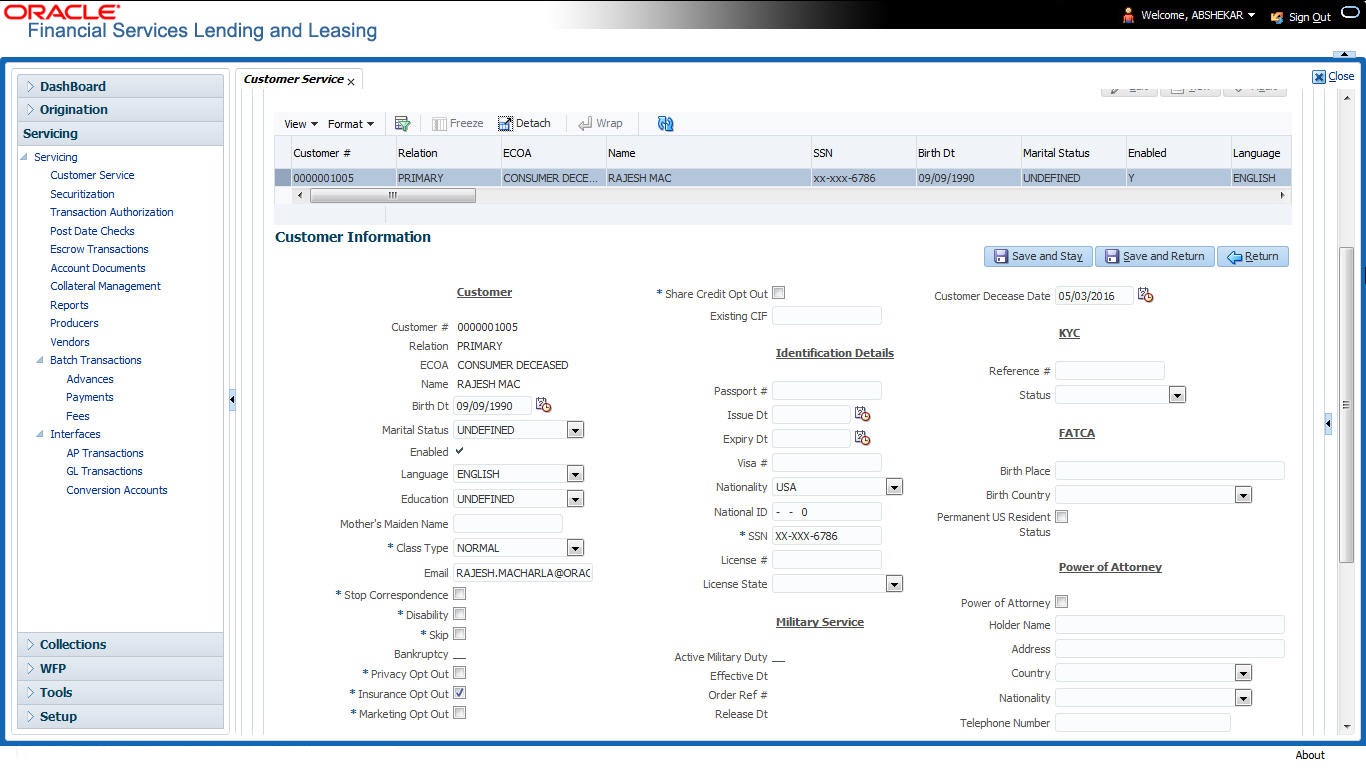1366x768 pixels.
Task: Select the Customer Service tab
Action: (293, 79)
